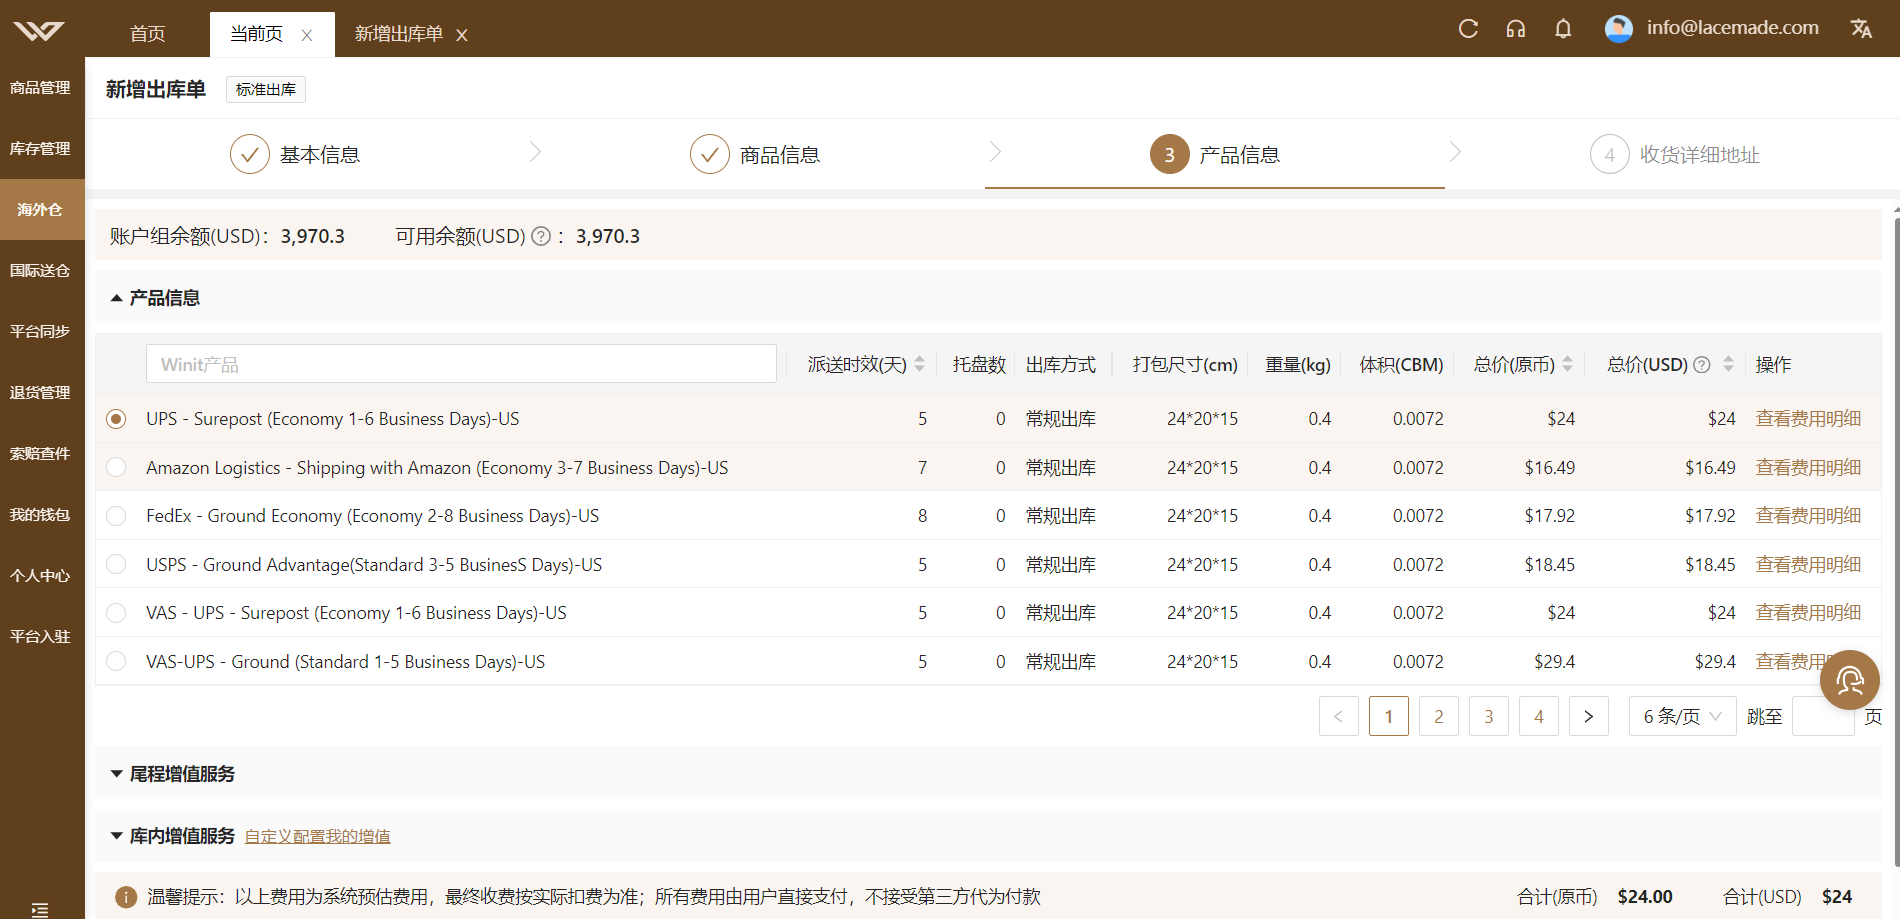Switch to the 新增出库单 tab
The height and width of the screenshot is (919, 1900).
[x=399, y=34]
